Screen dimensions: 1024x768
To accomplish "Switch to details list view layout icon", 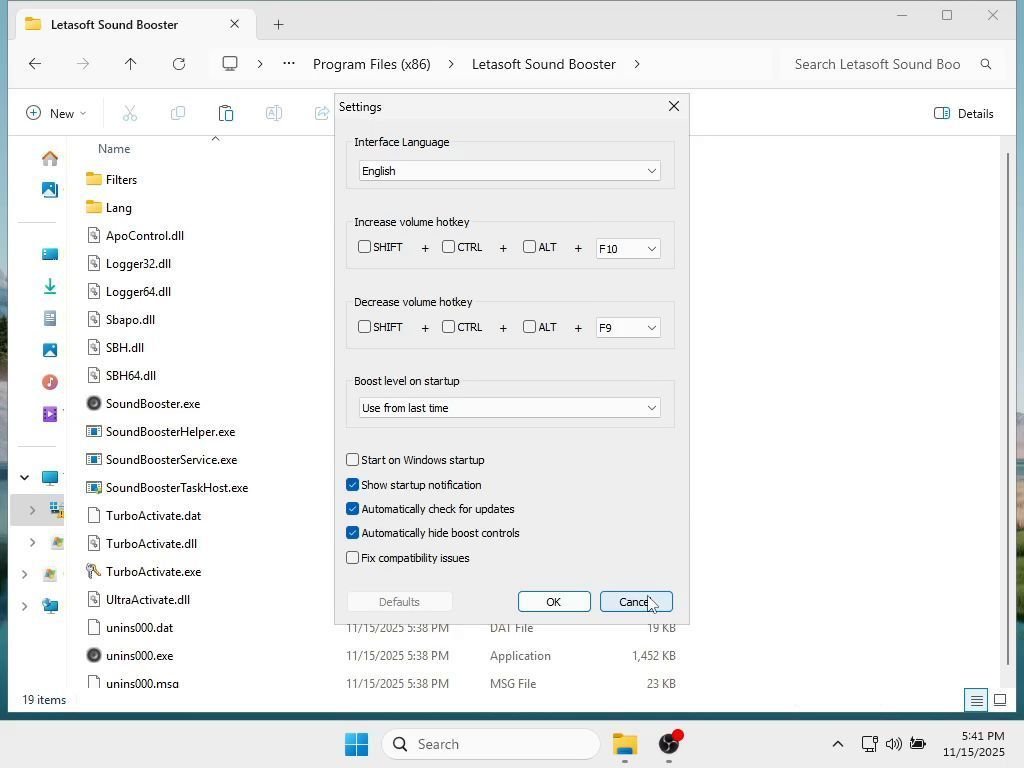I will coord(976,700).
